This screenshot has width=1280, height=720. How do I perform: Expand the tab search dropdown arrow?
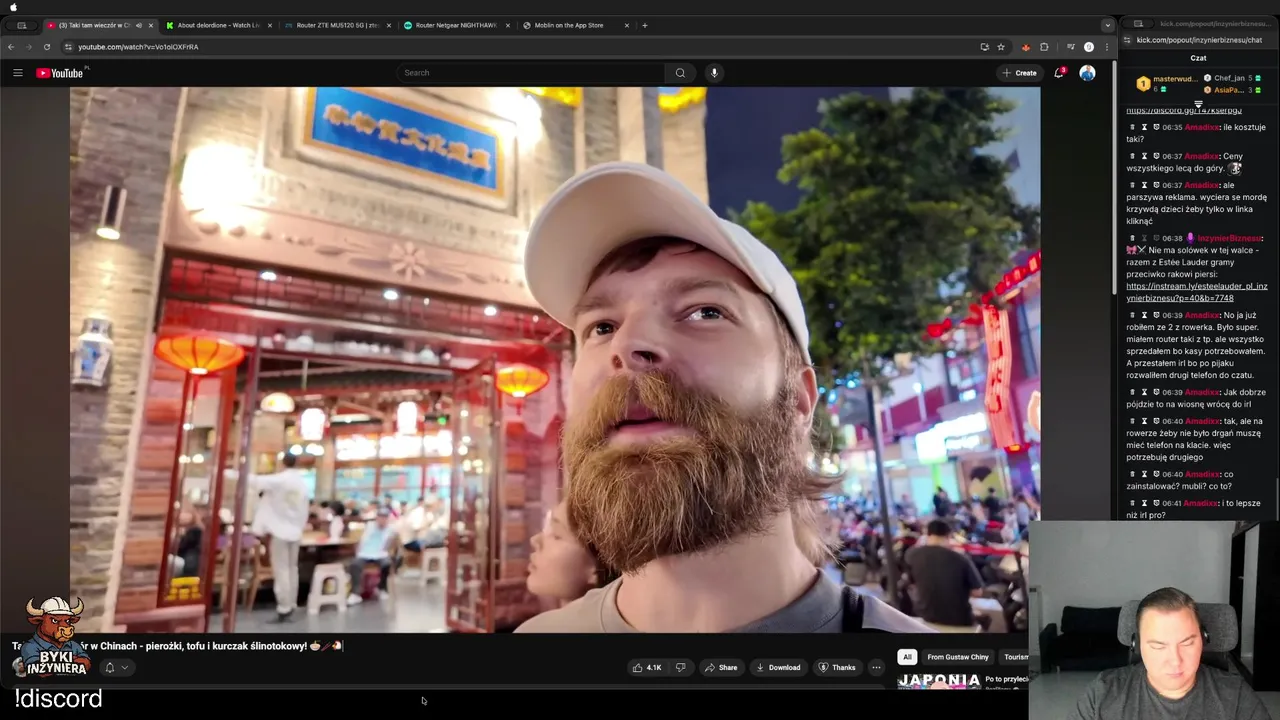point(1107,25)
